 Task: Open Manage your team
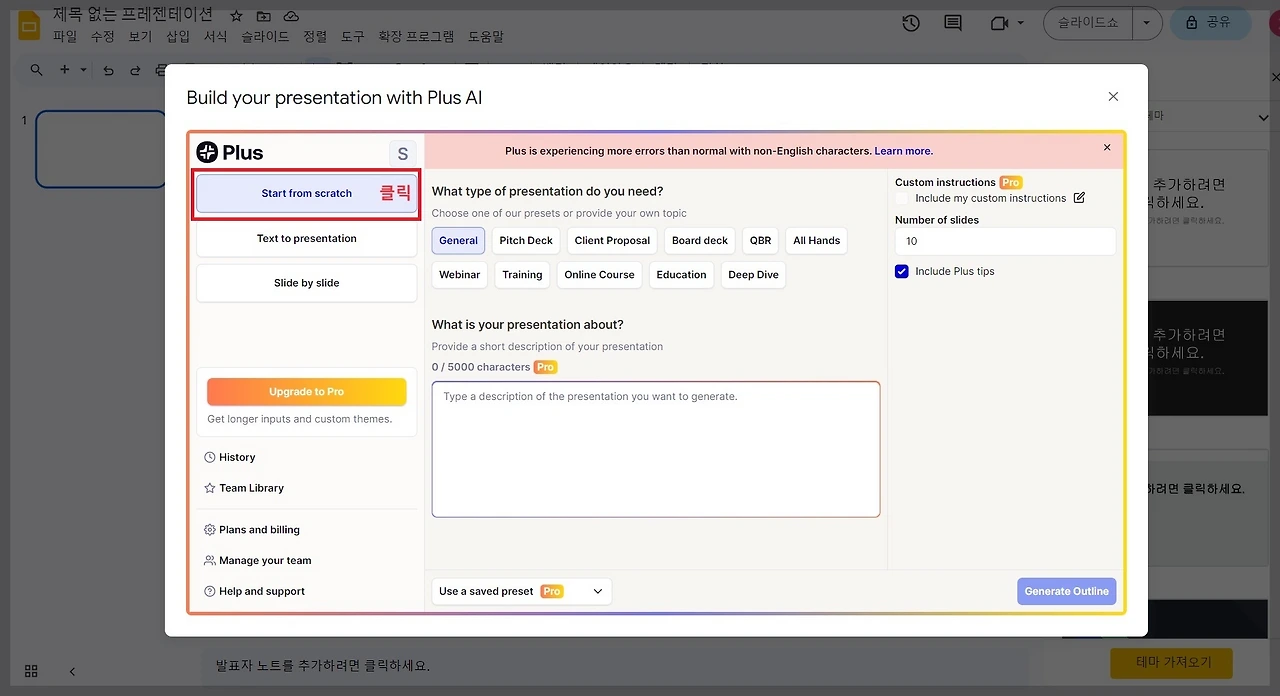258,561
